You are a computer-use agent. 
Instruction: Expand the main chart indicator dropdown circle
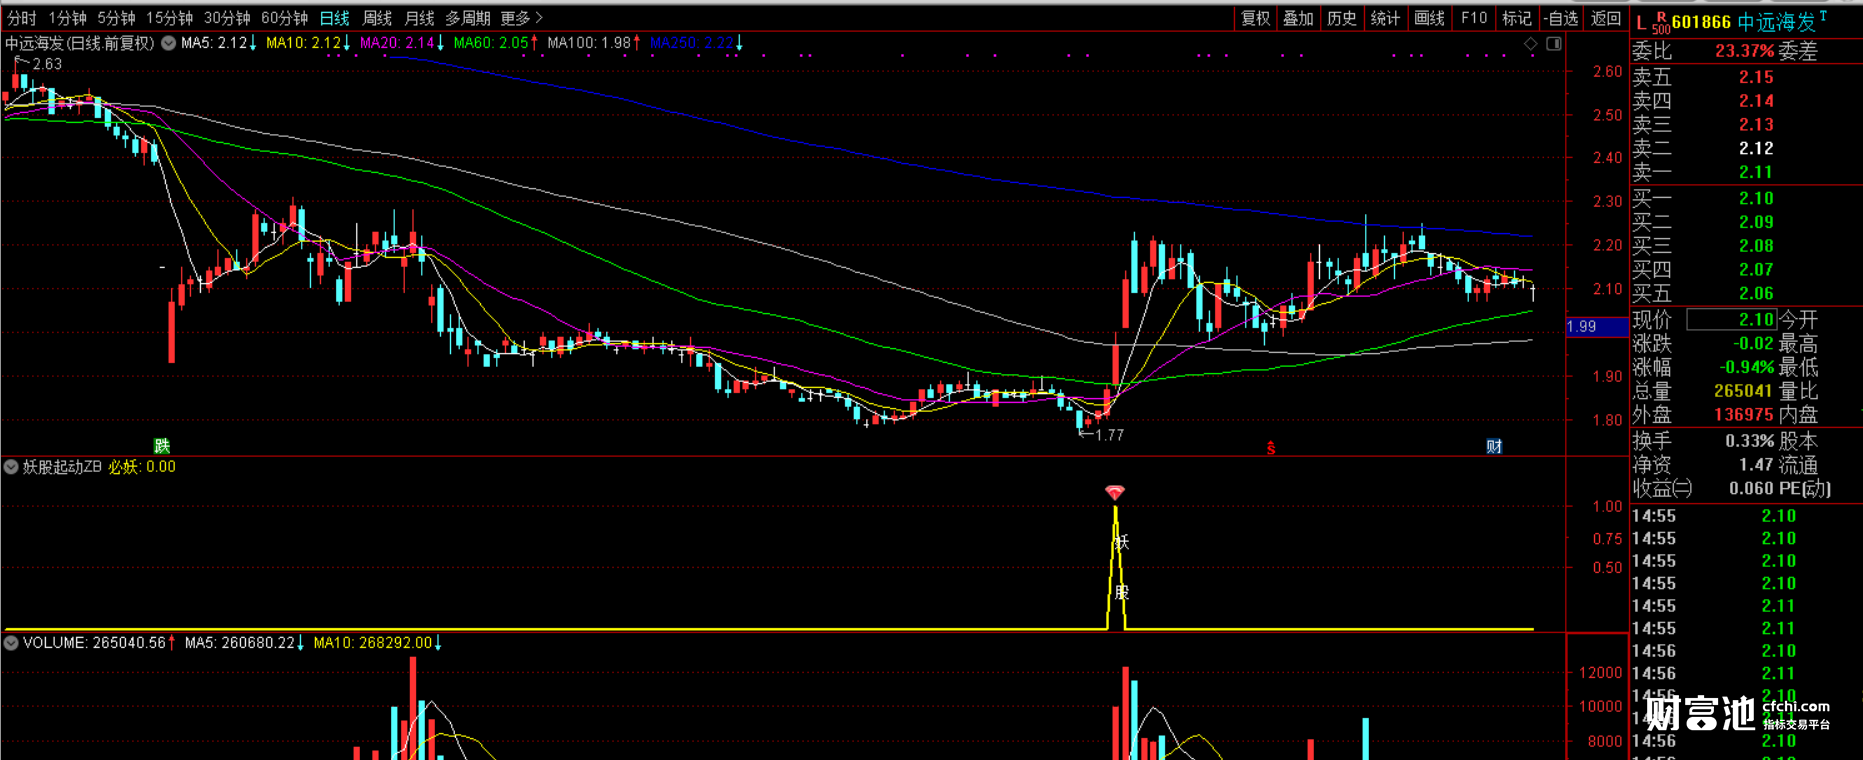pos(169,43)
